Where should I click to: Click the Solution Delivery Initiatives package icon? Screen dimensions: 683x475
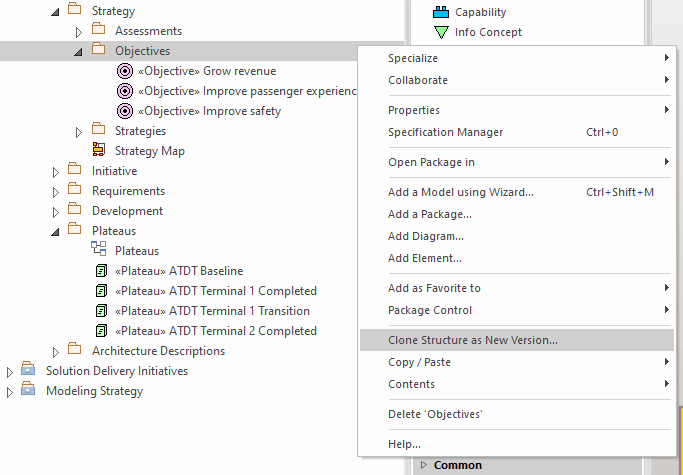pos(29,371)
